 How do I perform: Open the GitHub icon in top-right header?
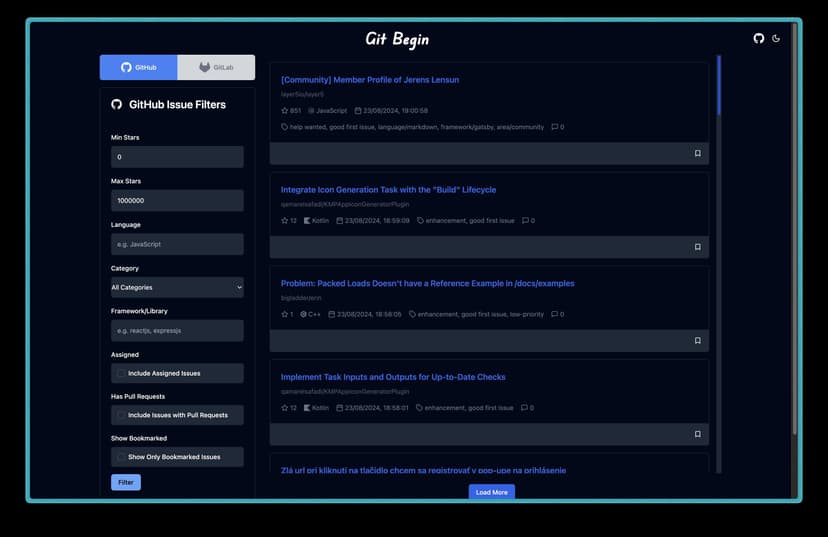(x=758, y=39)
